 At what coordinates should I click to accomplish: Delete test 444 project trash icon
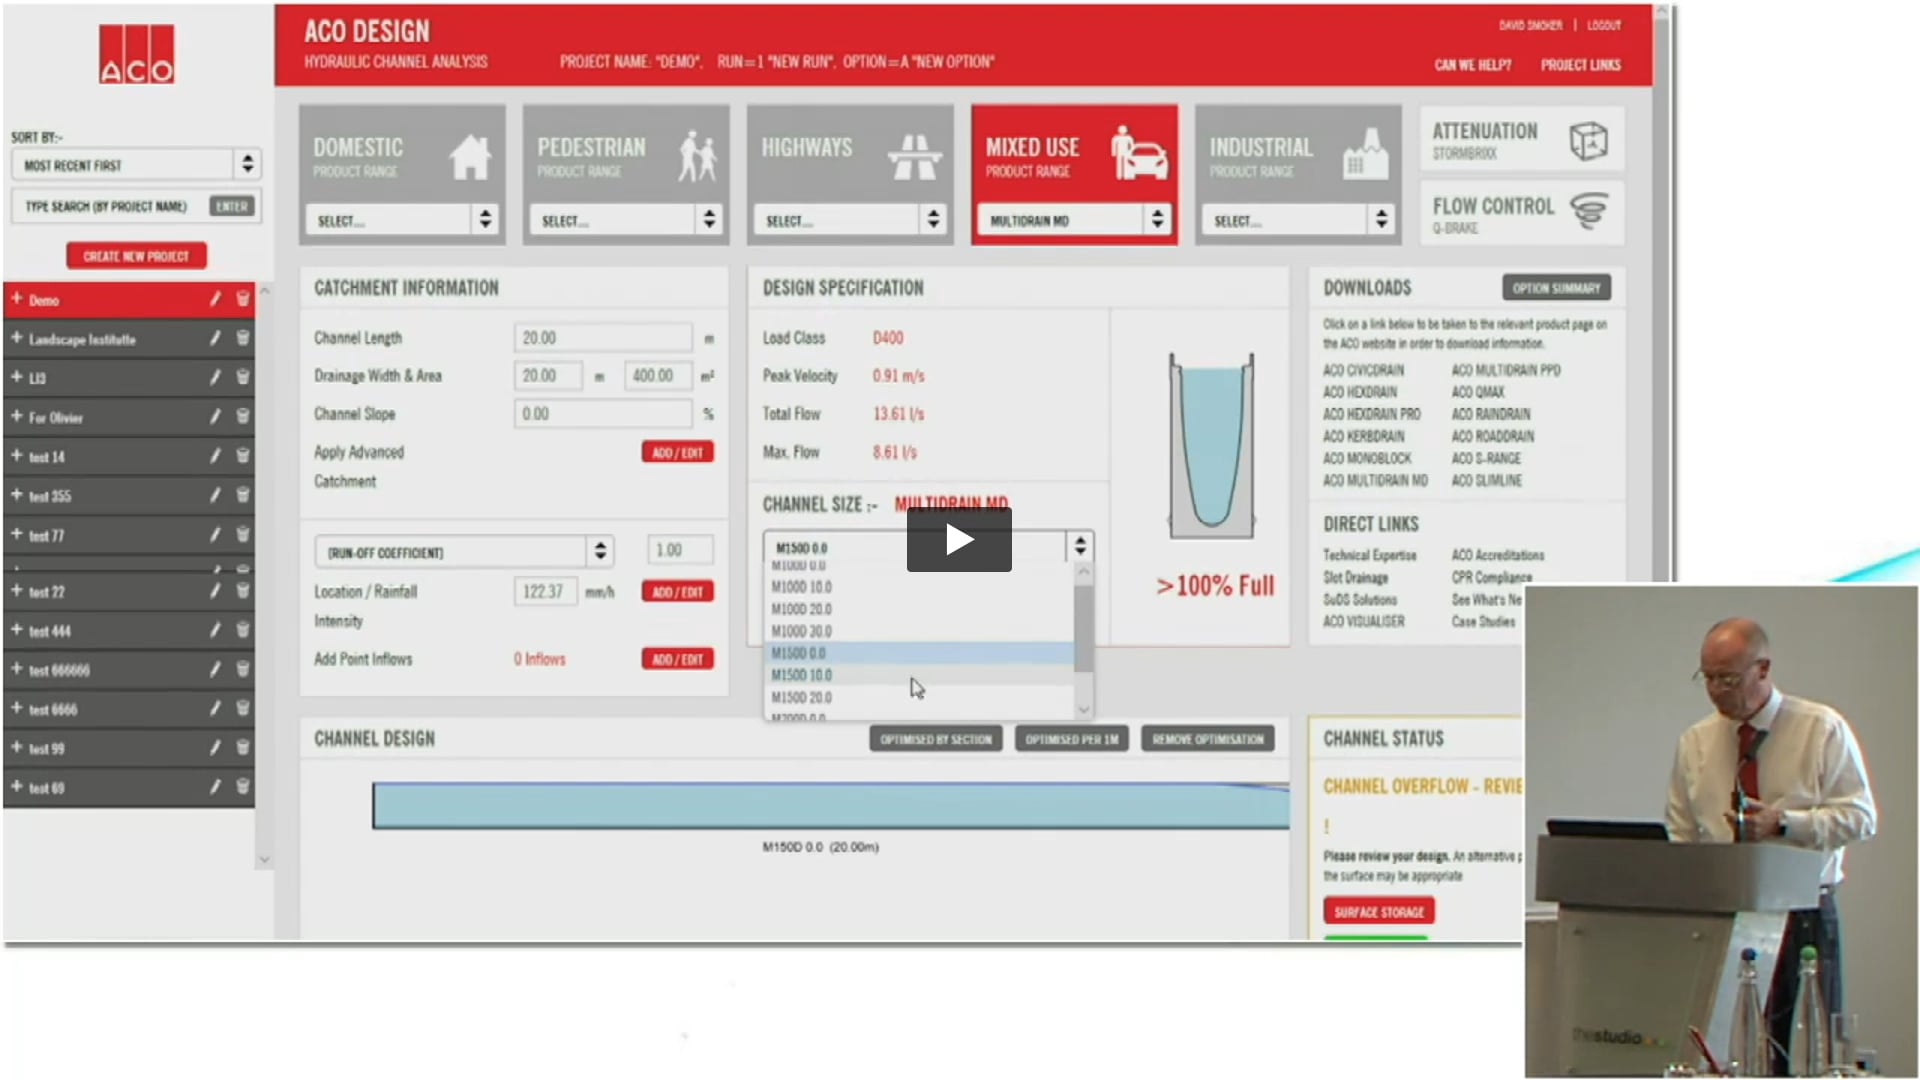[242, 631]
